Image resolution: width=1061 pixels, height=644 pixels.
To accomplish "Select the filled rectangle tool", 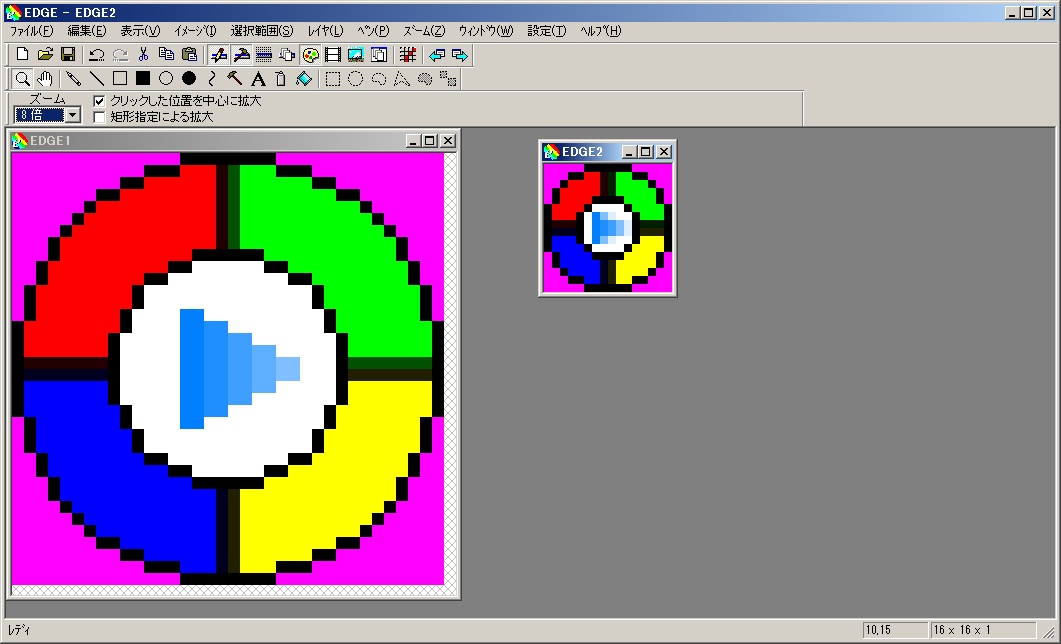I will click(143, 79).
